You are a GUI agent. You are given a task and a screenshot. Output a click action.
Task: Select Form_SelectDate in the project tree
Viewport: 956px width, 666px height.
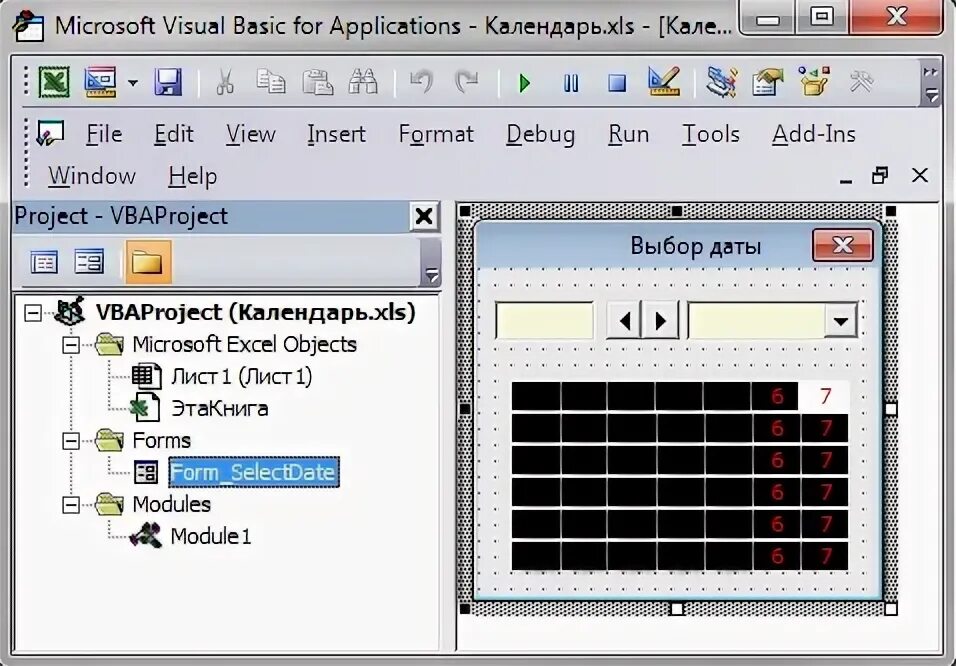pos(254,473)
